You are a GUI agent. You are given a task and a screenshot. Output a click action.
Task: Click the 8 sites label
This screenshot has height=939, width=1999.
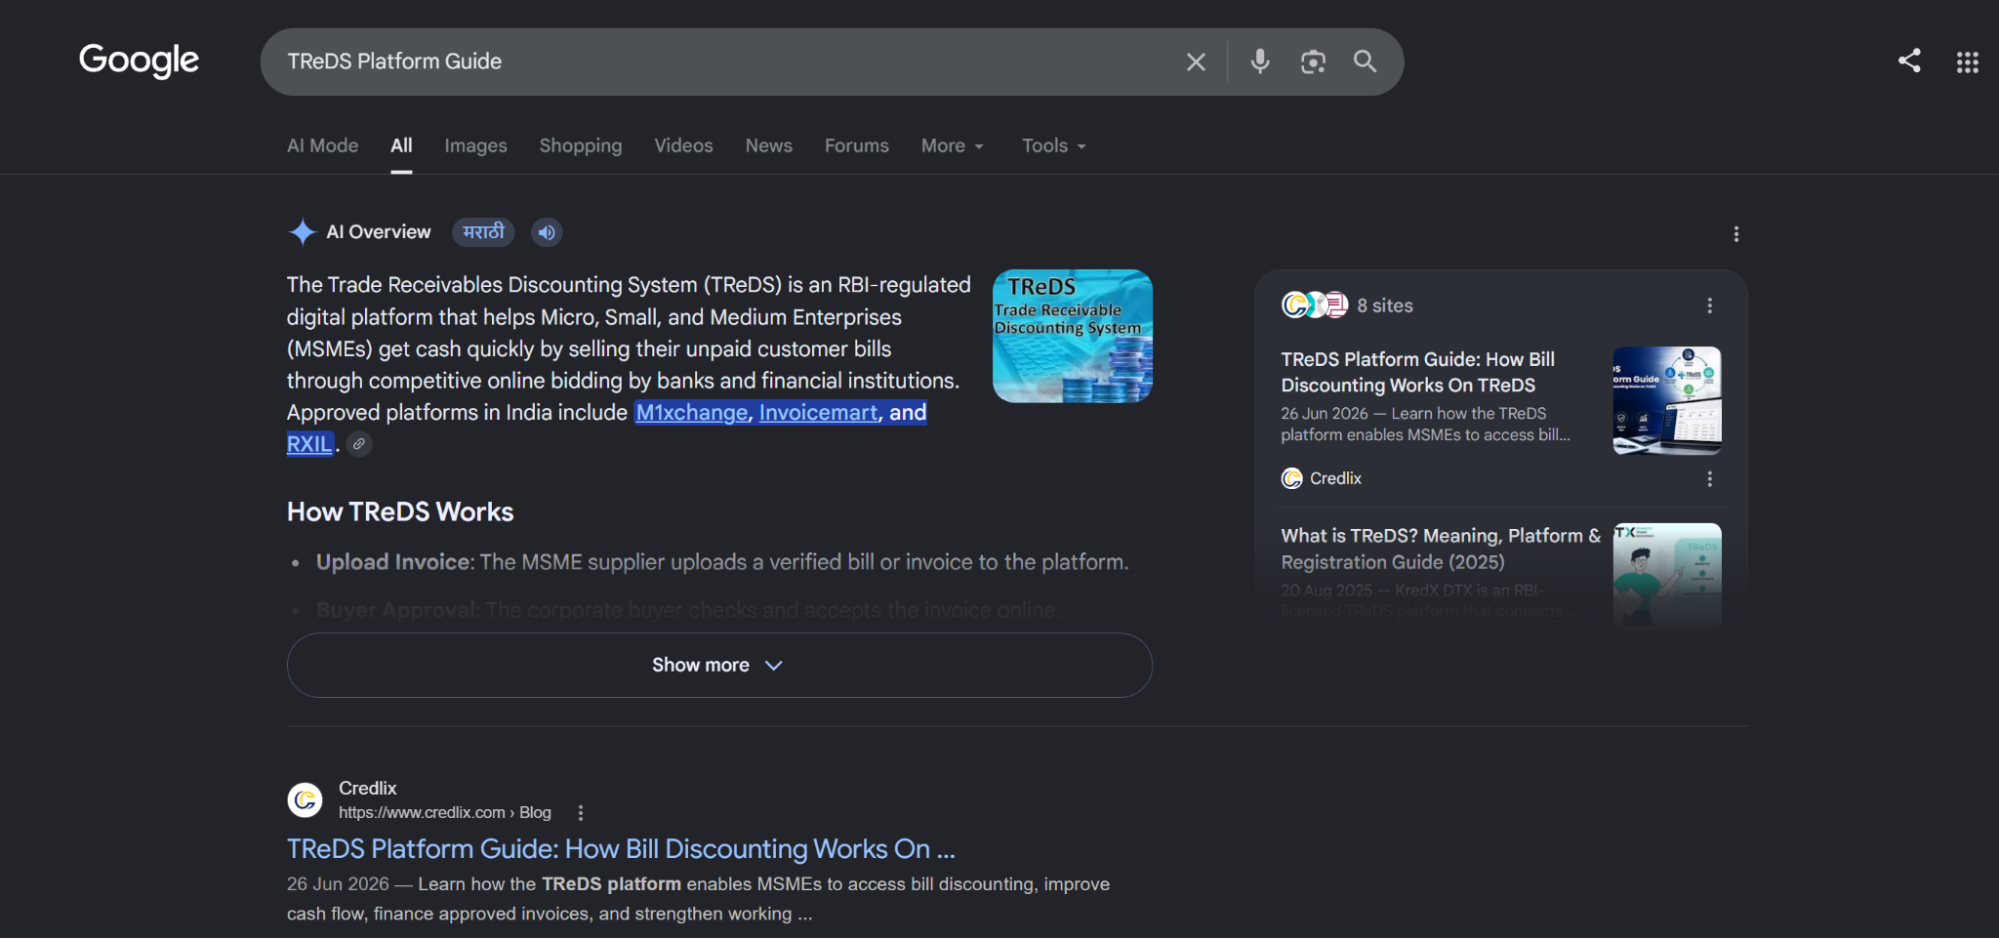[x=1385, y=306]
